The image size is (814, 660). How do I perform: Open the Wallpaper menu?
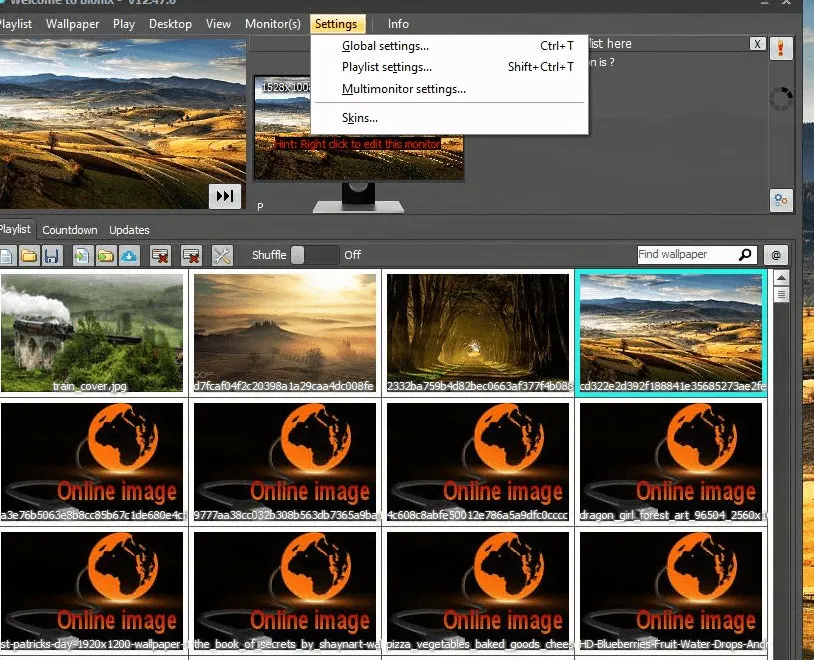tap(72, 24)
